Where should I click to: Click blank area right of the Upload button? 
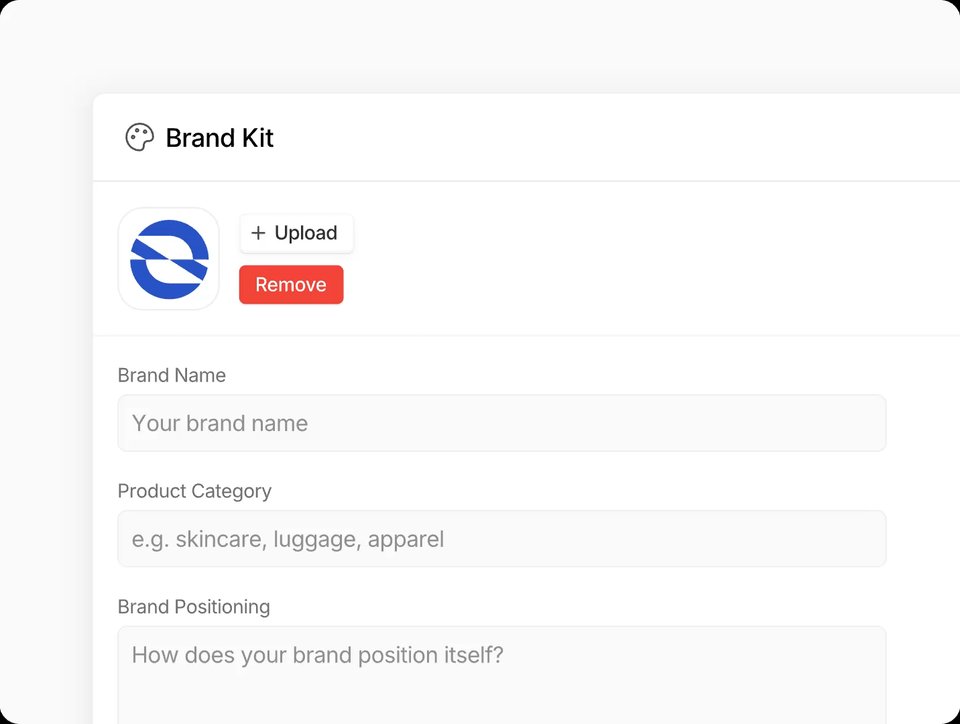pos(600,234)
